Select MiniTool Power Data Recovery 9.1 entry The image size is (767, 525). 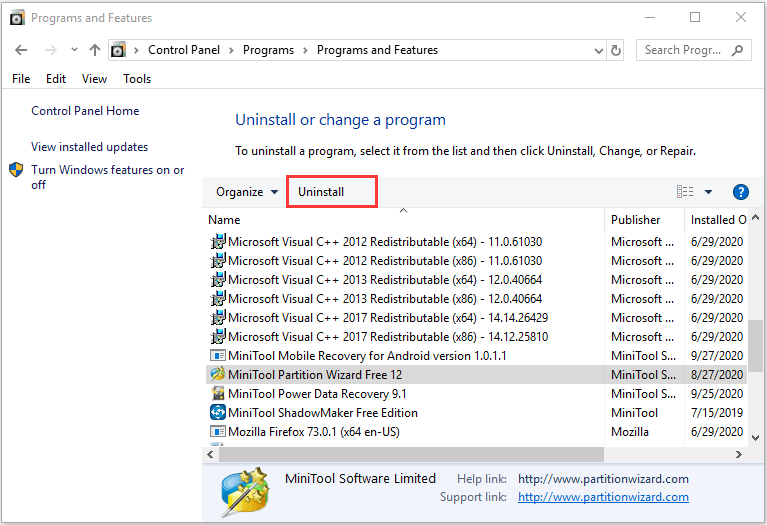(476, 394)
